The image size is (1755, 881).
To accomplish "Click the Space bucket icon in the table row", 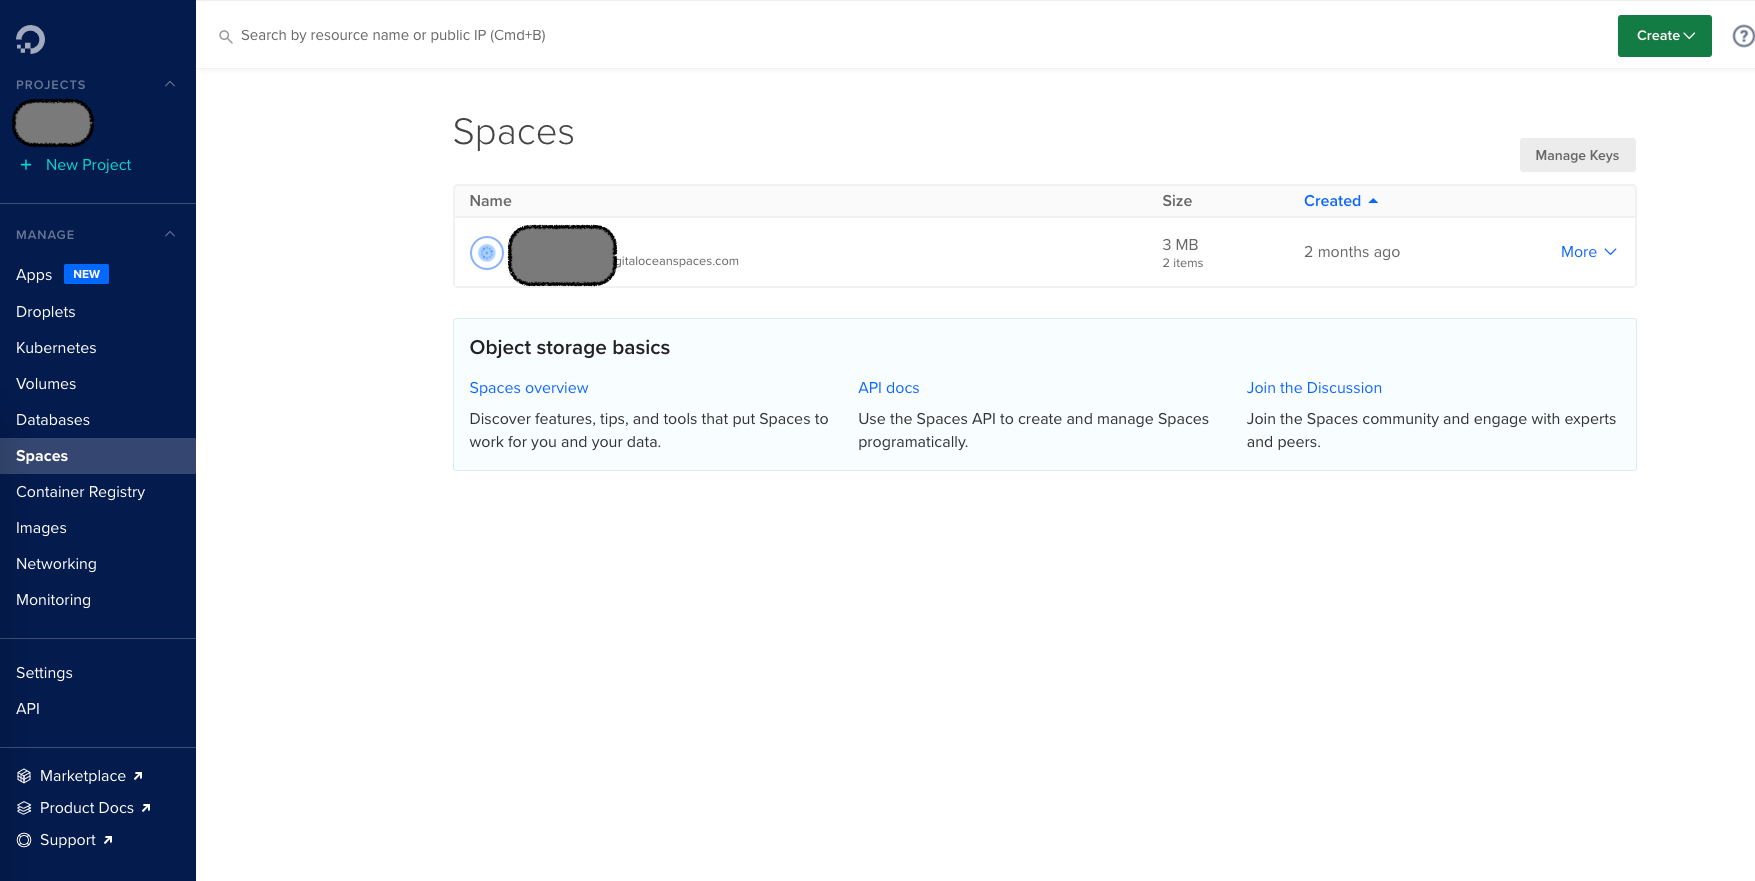I will 486,253.
